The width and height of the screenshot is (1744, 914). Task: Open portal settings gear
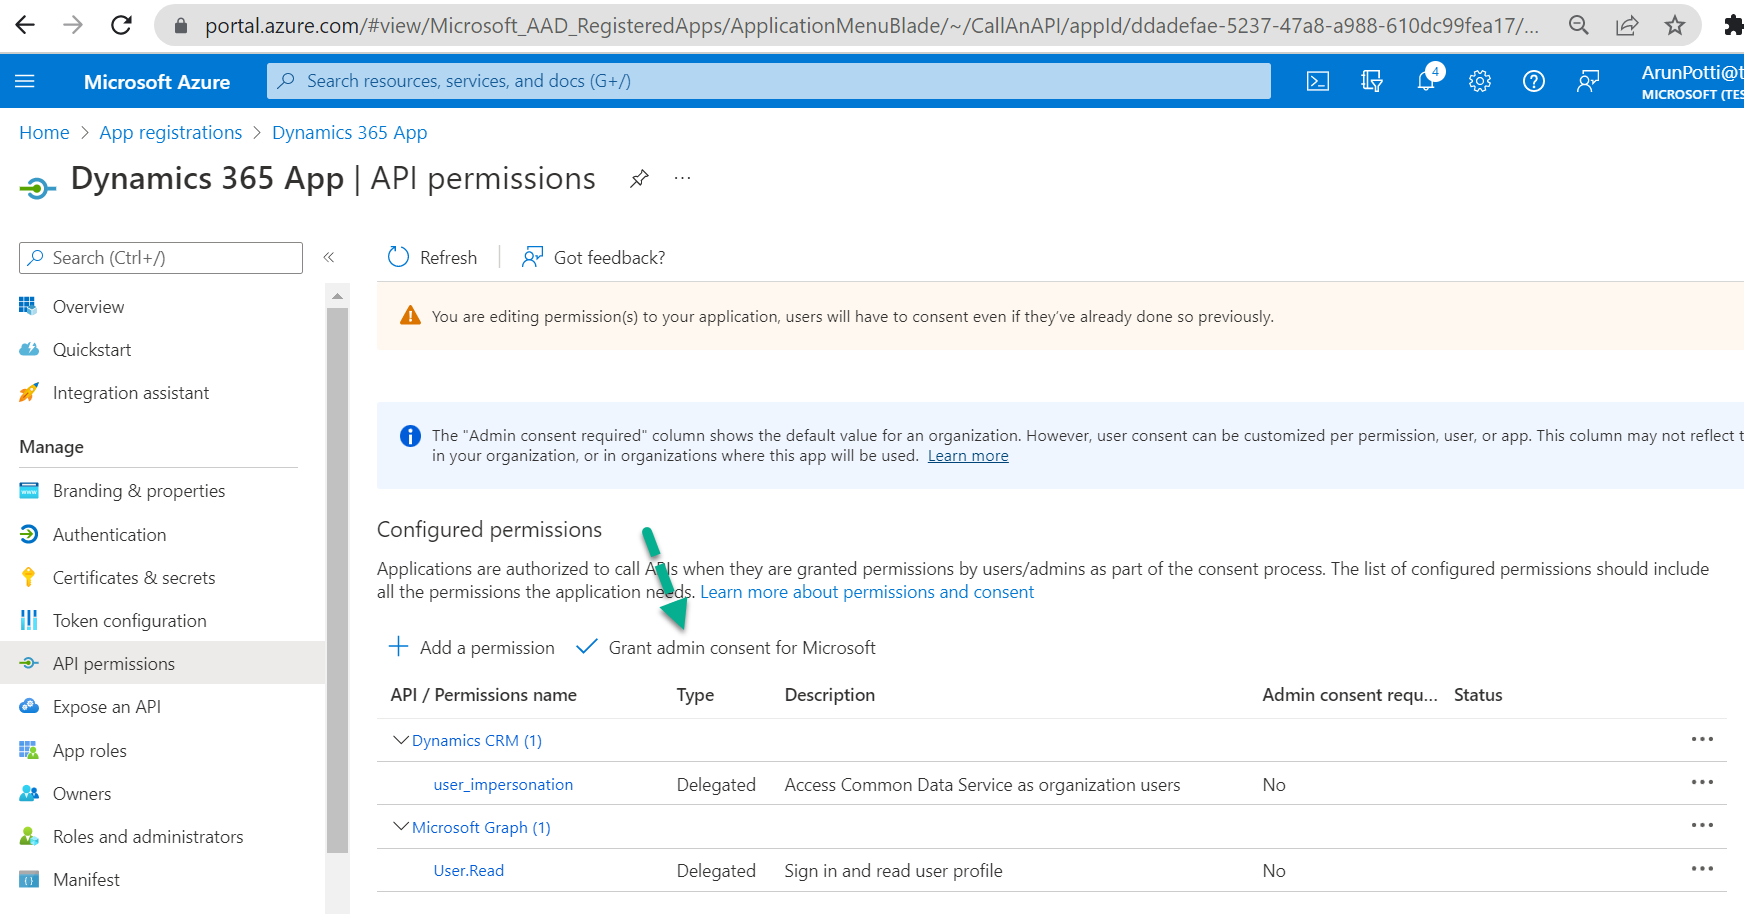pyautogui.click(x=1480, y=81)
